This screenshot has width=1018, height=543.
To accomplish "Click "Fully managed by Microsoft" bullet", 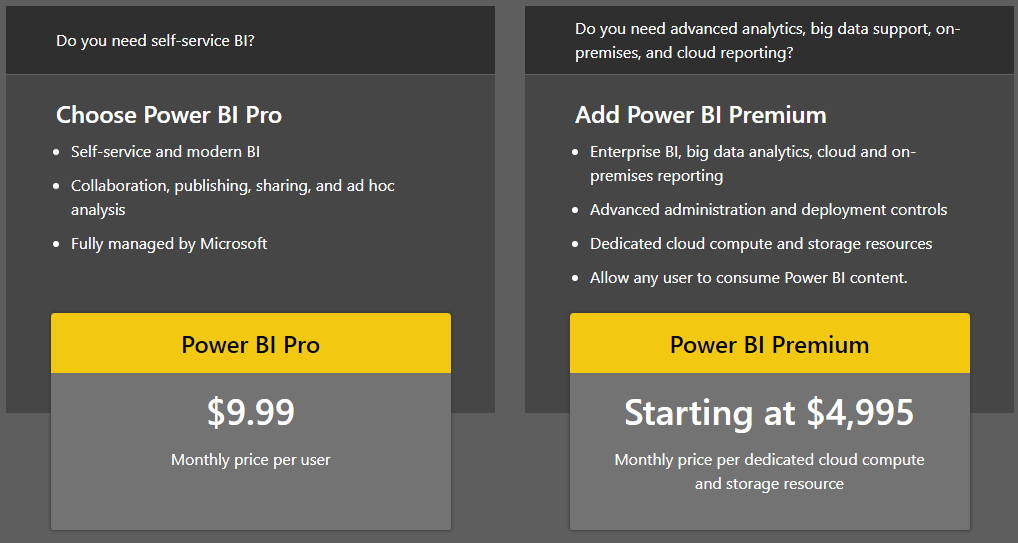I will [169, 243].
